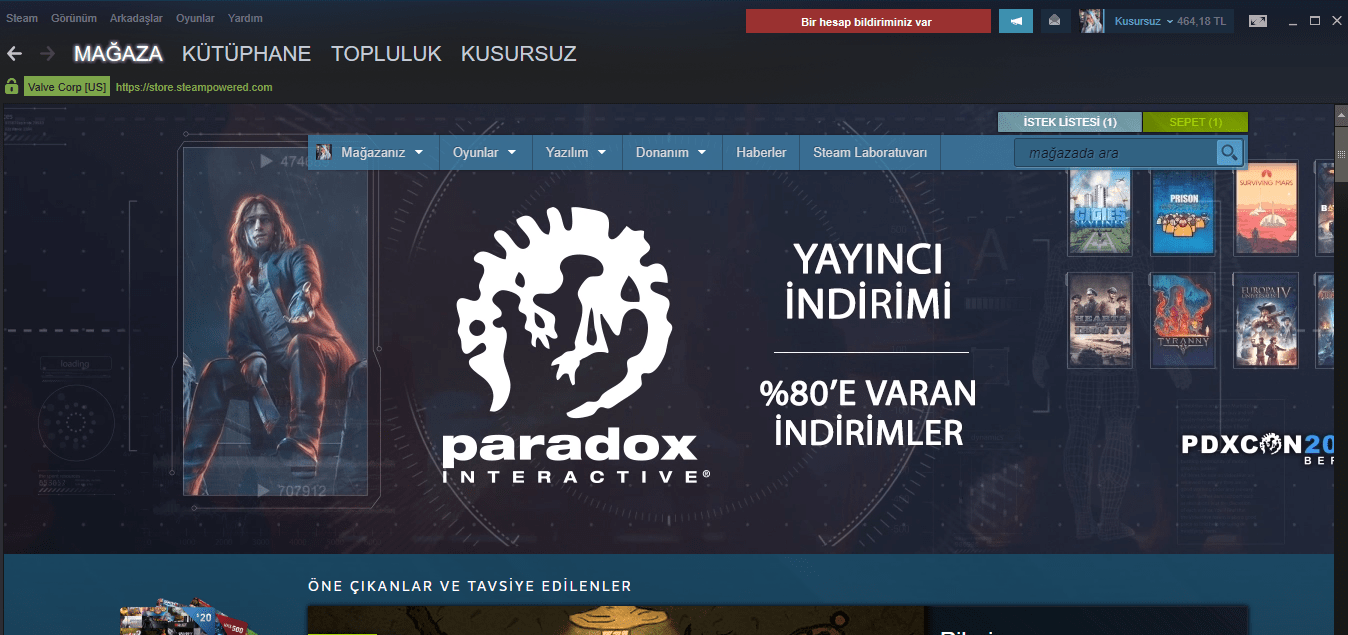The width and height of the screenshot is (1348, 635).
Task: Open the Hearts of Iron IV cover
Action: (1099, 320)
